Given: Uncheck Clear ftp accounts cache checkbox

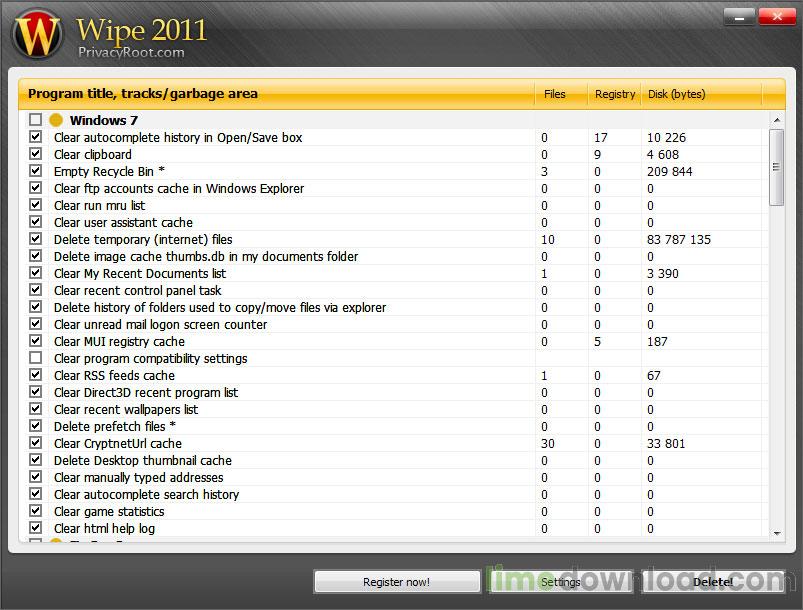Looking at the screenshot, I should [x=35, y=188].
